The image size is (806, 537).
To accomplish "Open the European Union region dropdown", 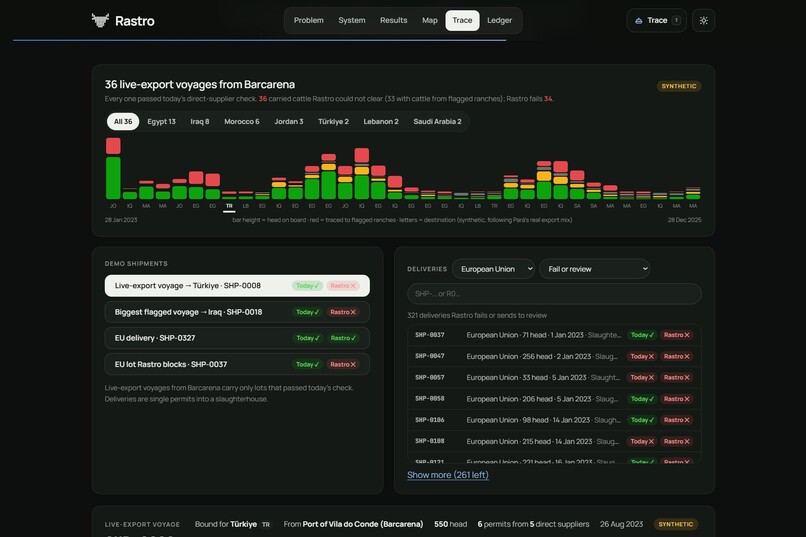I will coord(493,269).
